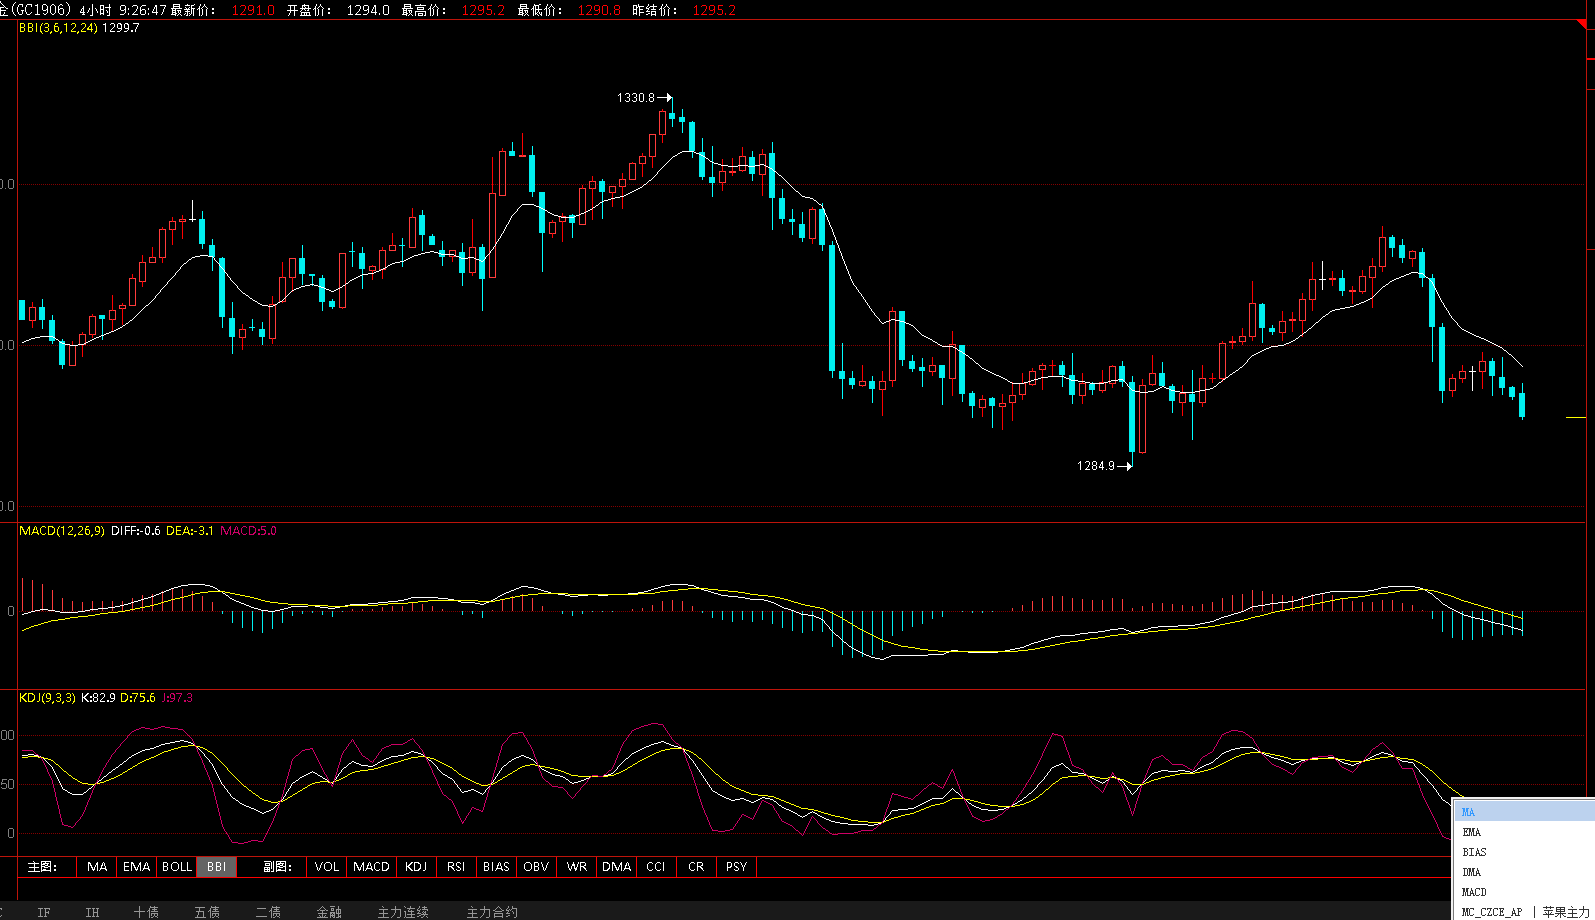Enable the EMA main chart indicator
Screen dimensions: 1595x920
pos(136,867)
